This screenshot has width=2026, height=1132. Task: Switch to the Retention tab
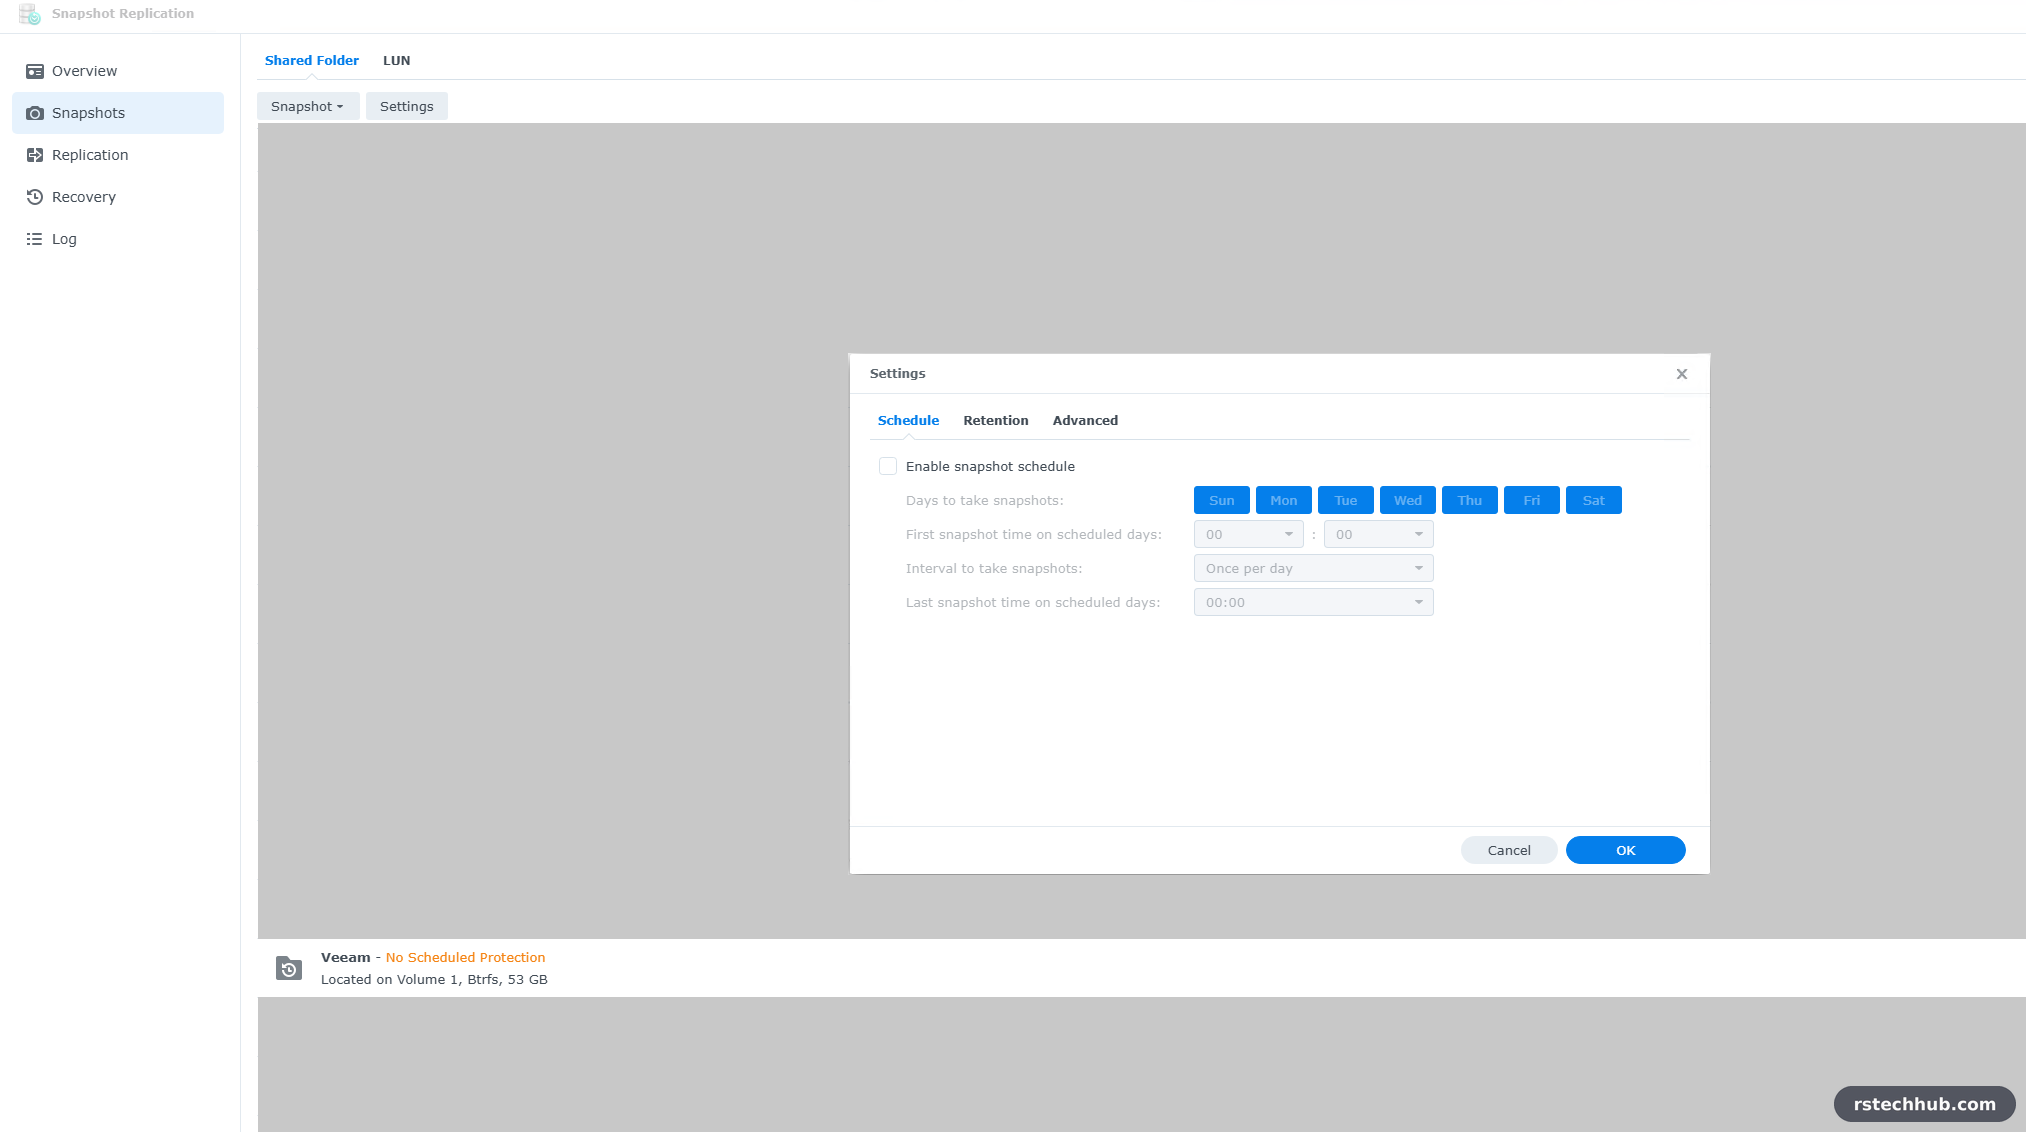point(996,420)
